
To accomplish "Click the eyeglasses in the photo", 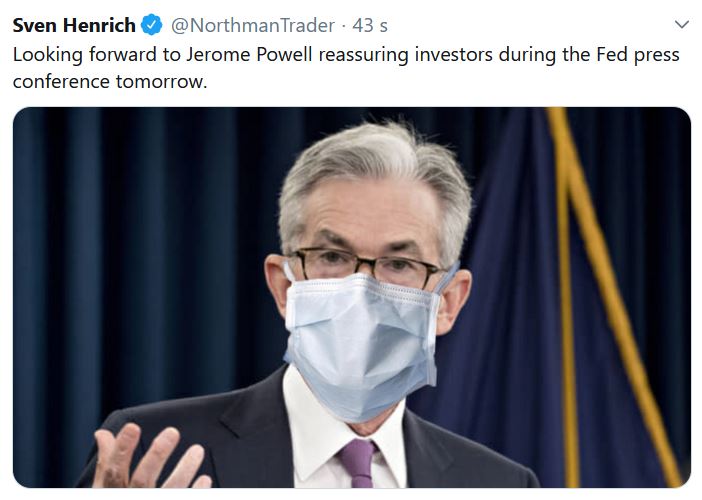I will (x=366, y=266).
